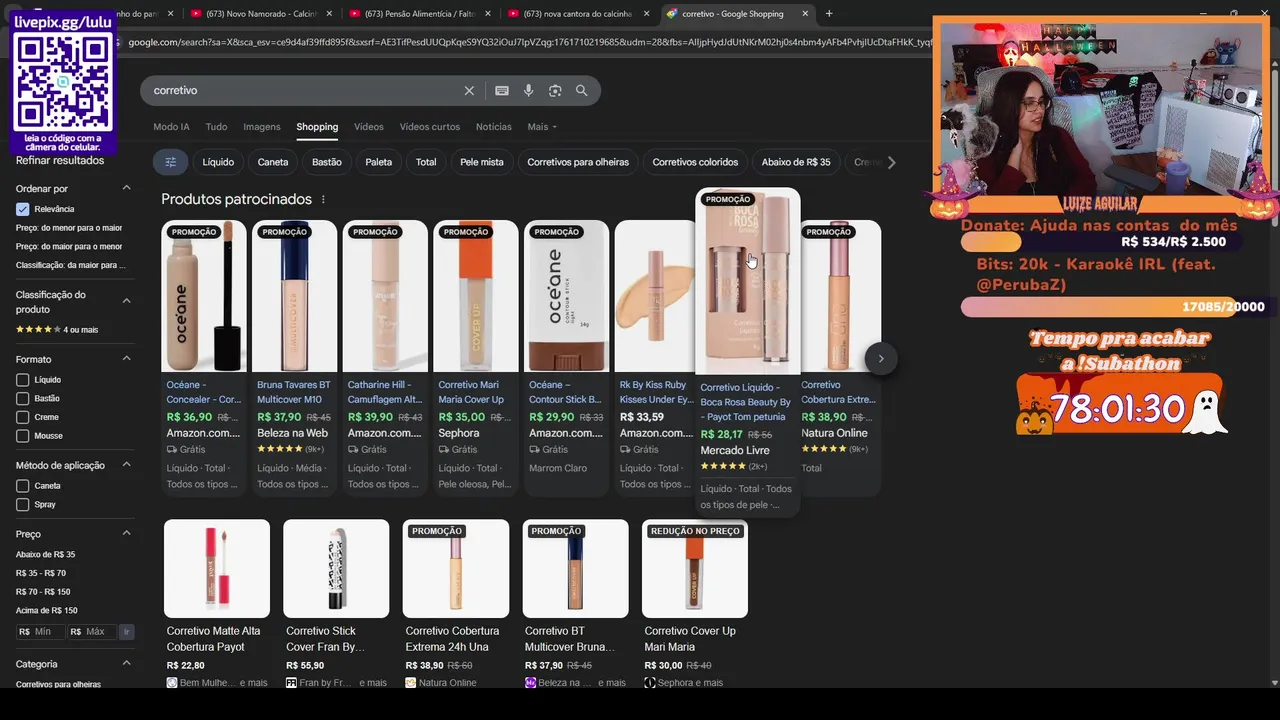This screenshot has width=1280, height=720.
Task: Click the Bem Mulher store icon
Action: pos(172,683)
